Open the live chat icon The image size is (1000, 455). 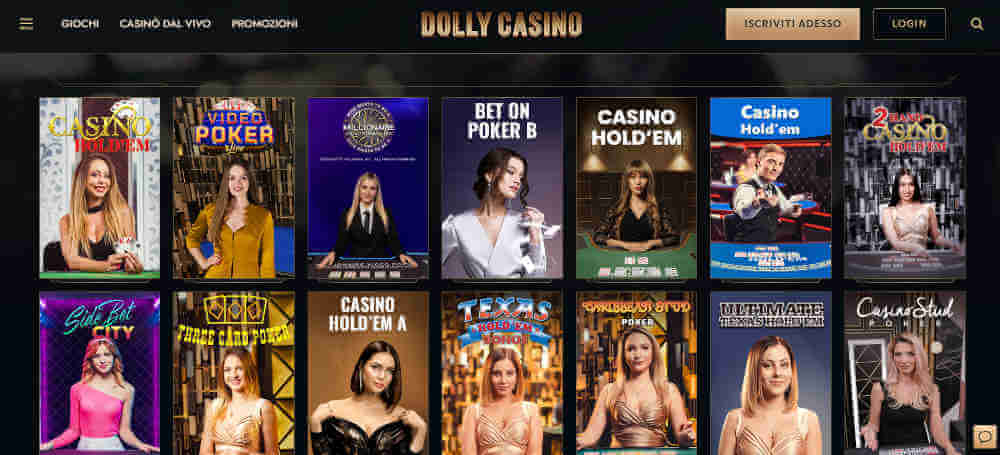click(x=985, y=436)
